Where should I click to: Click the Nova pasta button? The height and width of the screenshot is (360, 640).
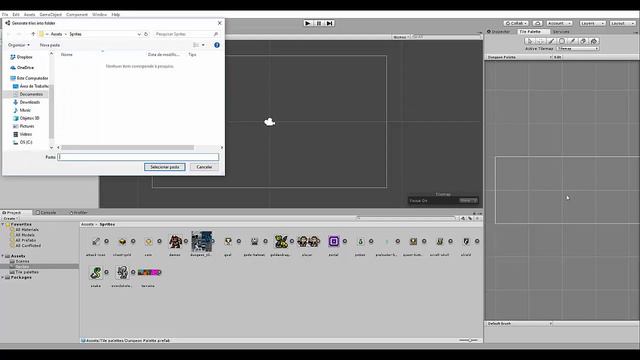click(50, 45)
